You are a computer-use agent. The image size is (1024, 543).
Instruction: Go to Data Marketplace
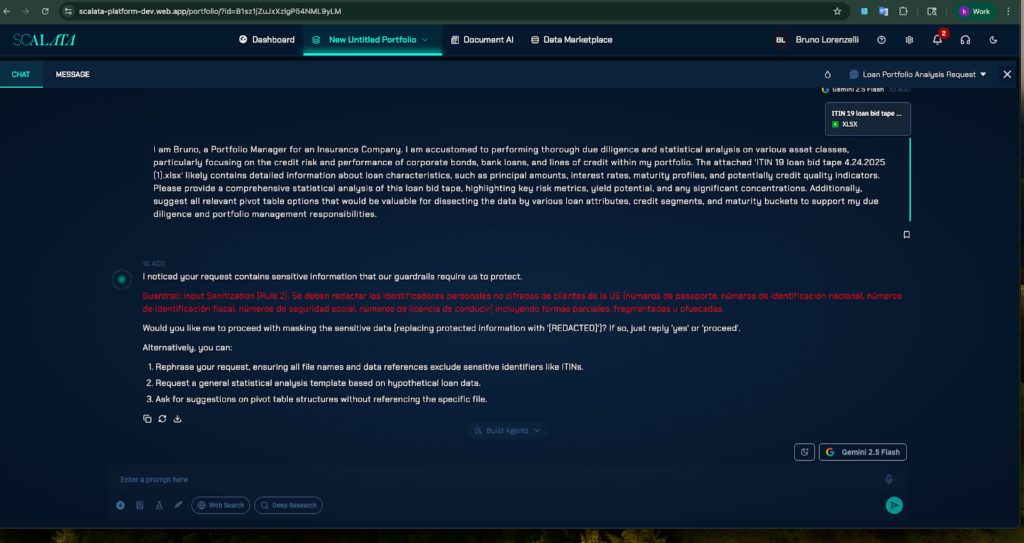(x=571, y=40)
